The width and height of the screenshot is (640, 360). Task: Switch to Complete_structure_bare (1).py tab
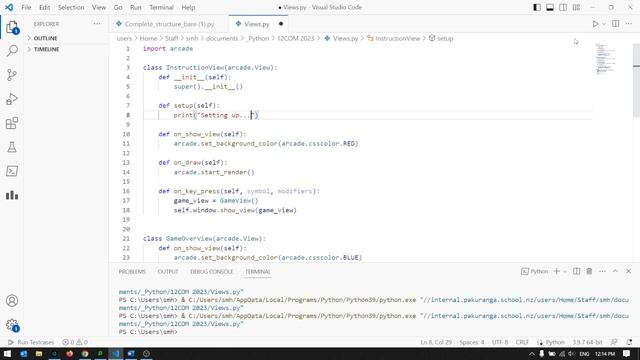[169, 24]
